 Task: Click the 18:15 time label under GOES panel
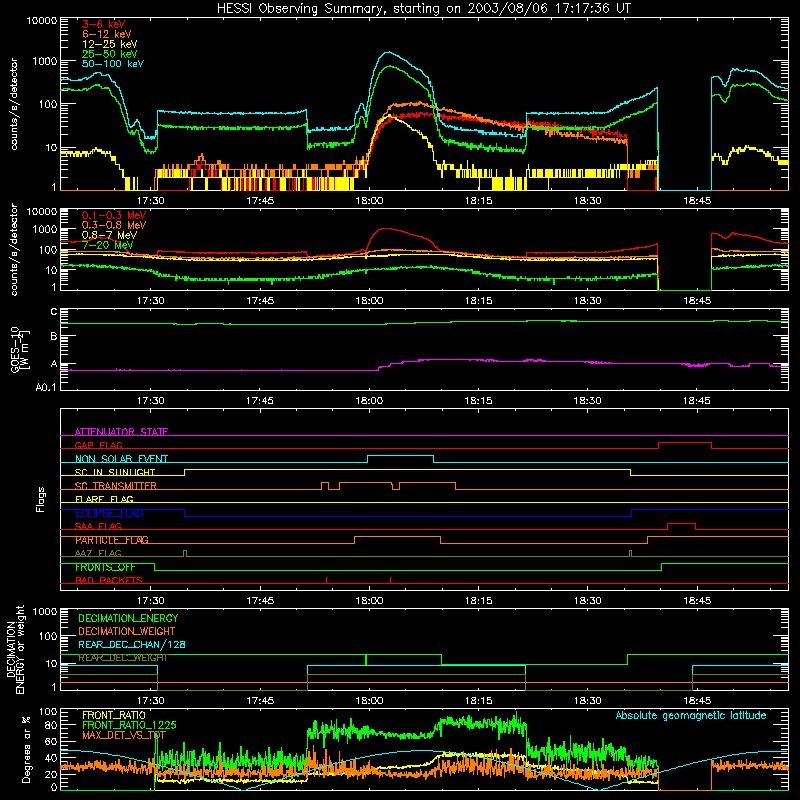[x=479, y=401]
